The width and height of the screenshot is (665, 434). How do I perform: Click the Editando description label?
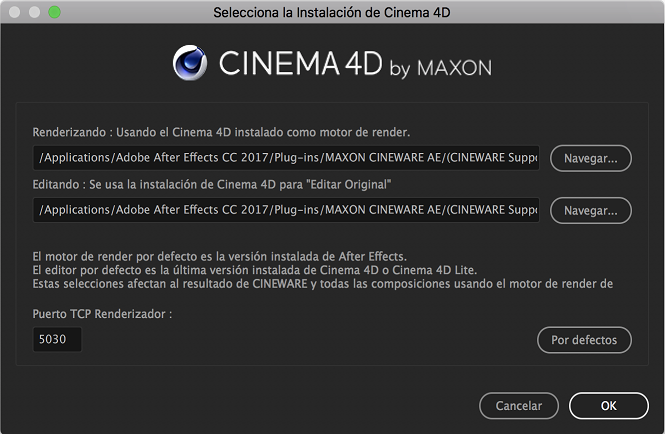pyautogui.click(x=209, y=184)
